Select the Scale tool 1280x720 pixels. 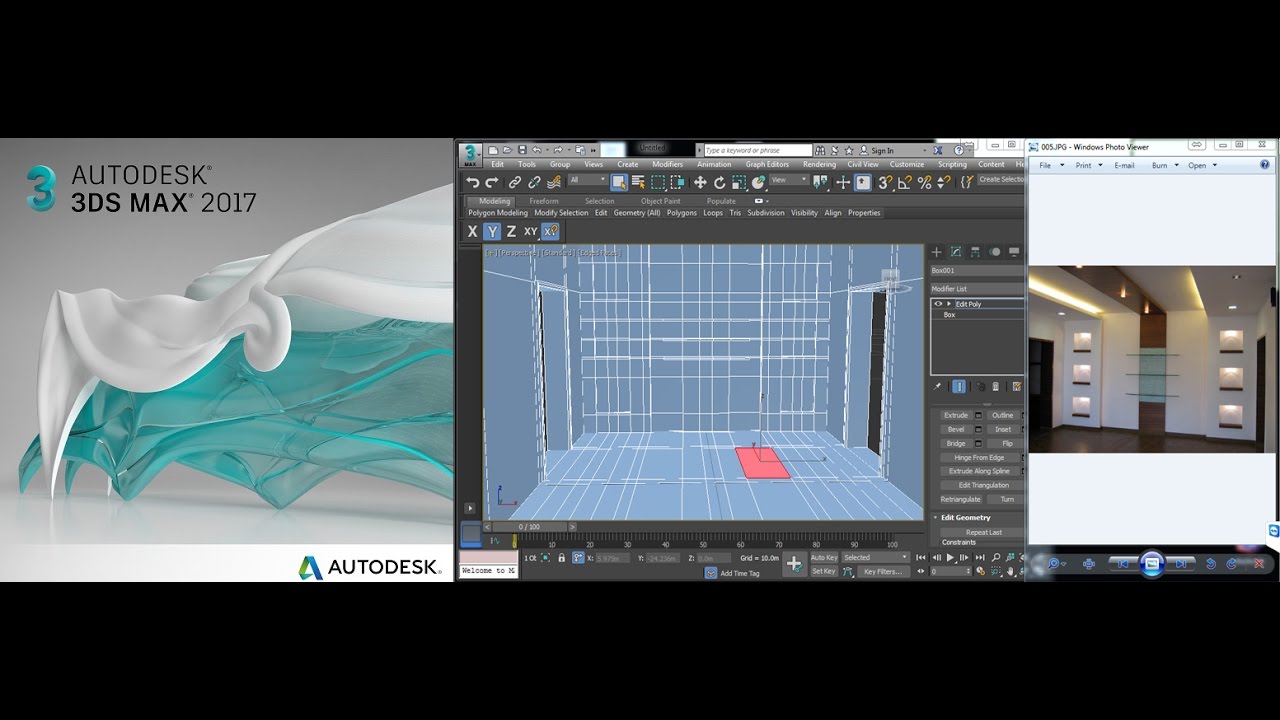(x=739, y=183)
